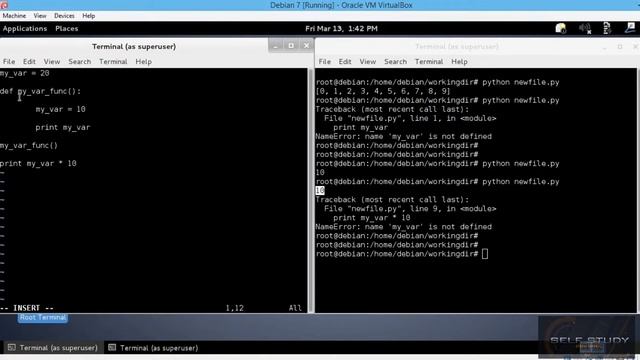This screenshot has height=360, width=640.
Task: Click the last prompt cursor in right terminal
Action: coord(484,254)
